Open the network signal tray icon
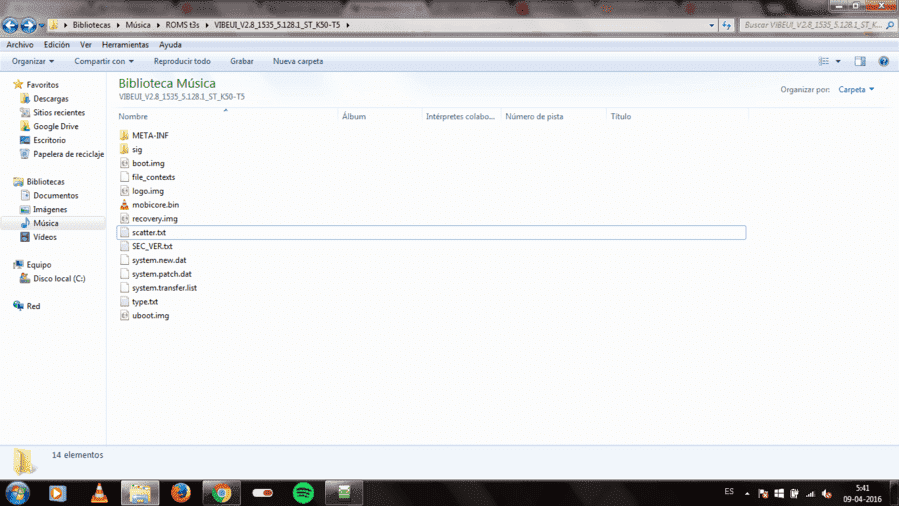The height and width of the screenshot is (506, 899). point(810,493)
